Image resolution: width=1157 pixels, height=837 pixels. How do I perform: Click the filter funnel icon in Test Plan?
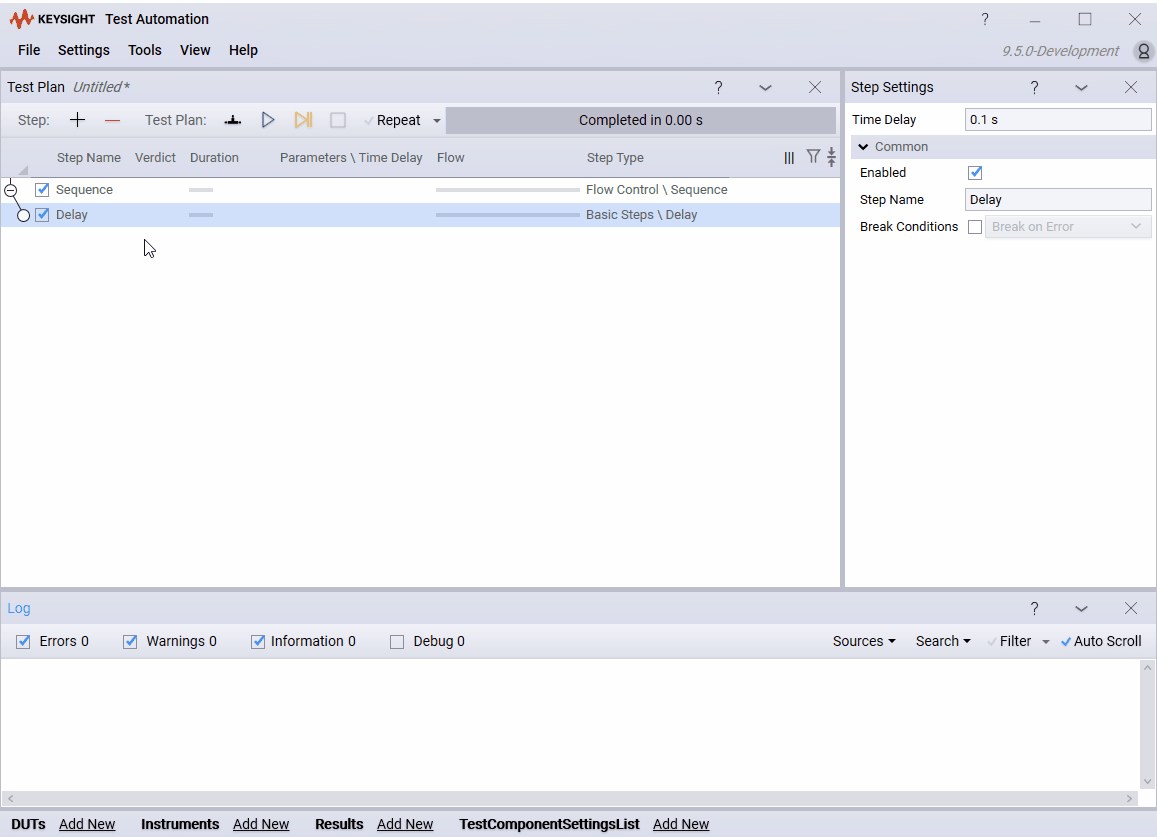813,156
